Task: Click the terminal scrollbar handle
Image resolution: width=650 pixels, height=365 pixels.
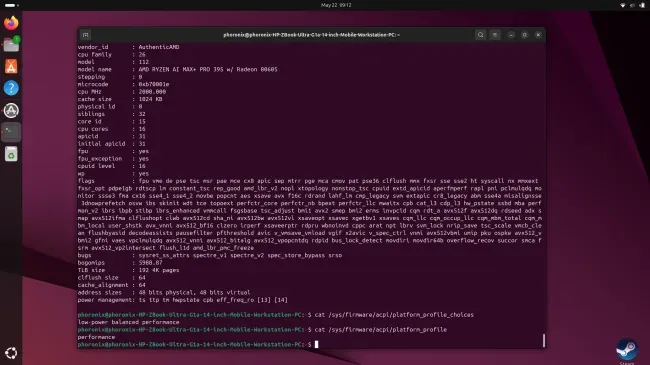Action: point(543,340)
